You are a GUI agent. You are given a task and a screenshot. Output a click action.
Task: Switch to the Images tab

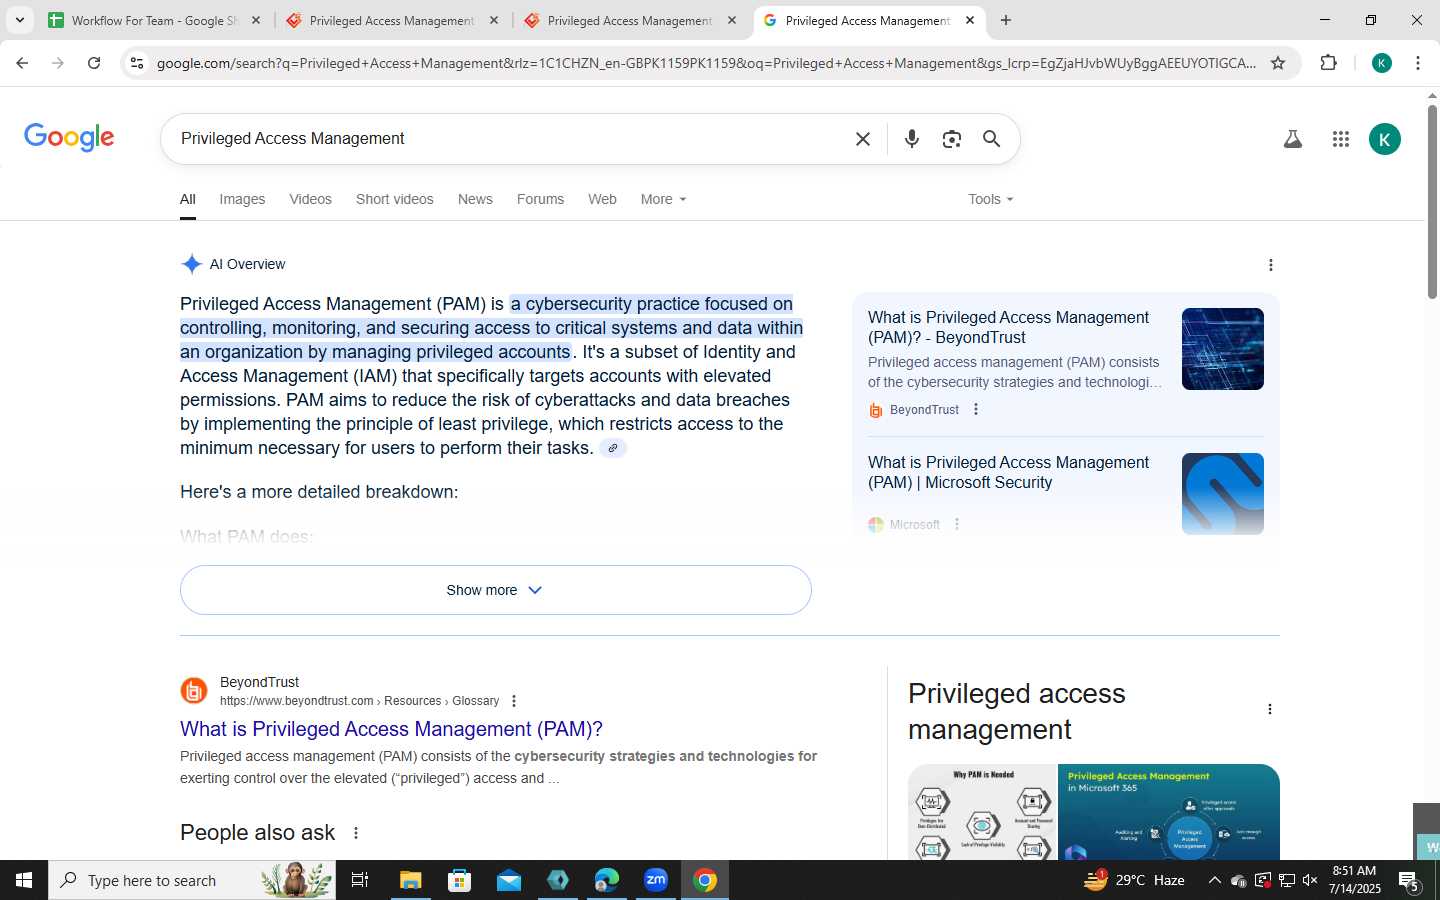tap(242, 199)
